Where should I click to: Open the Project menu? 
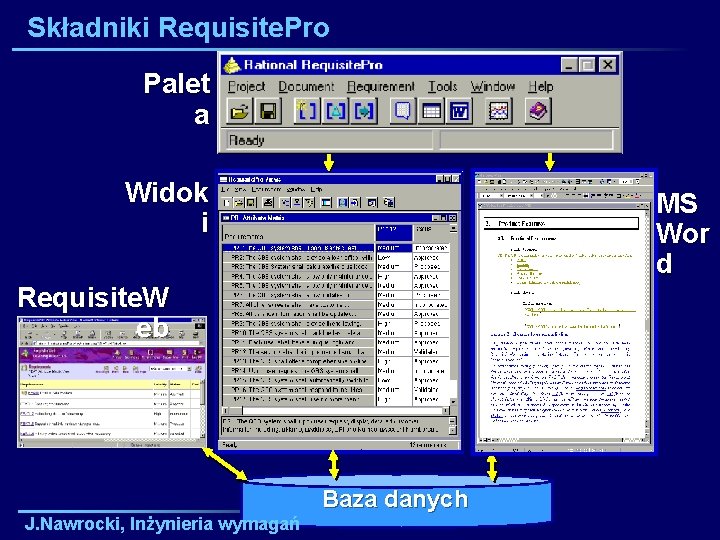click(x=247, y=86)
